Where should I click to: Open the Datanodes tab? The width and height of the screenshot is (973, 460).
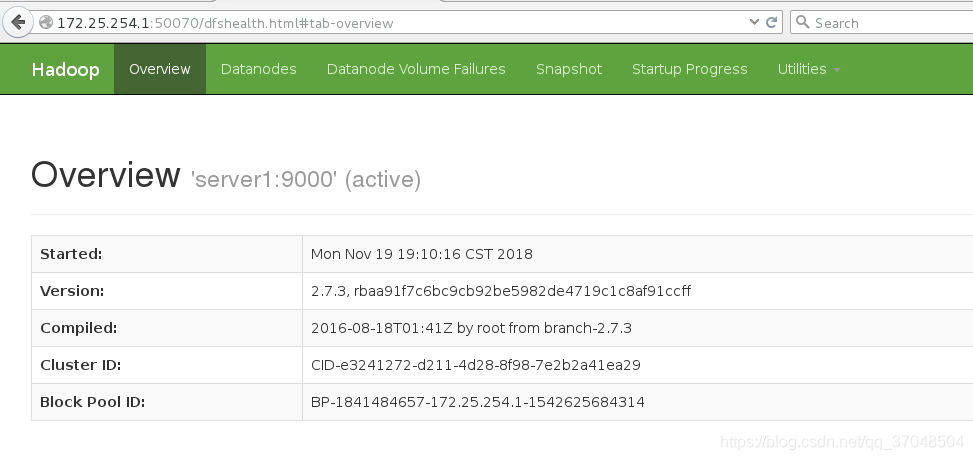[x=258, y=69]
